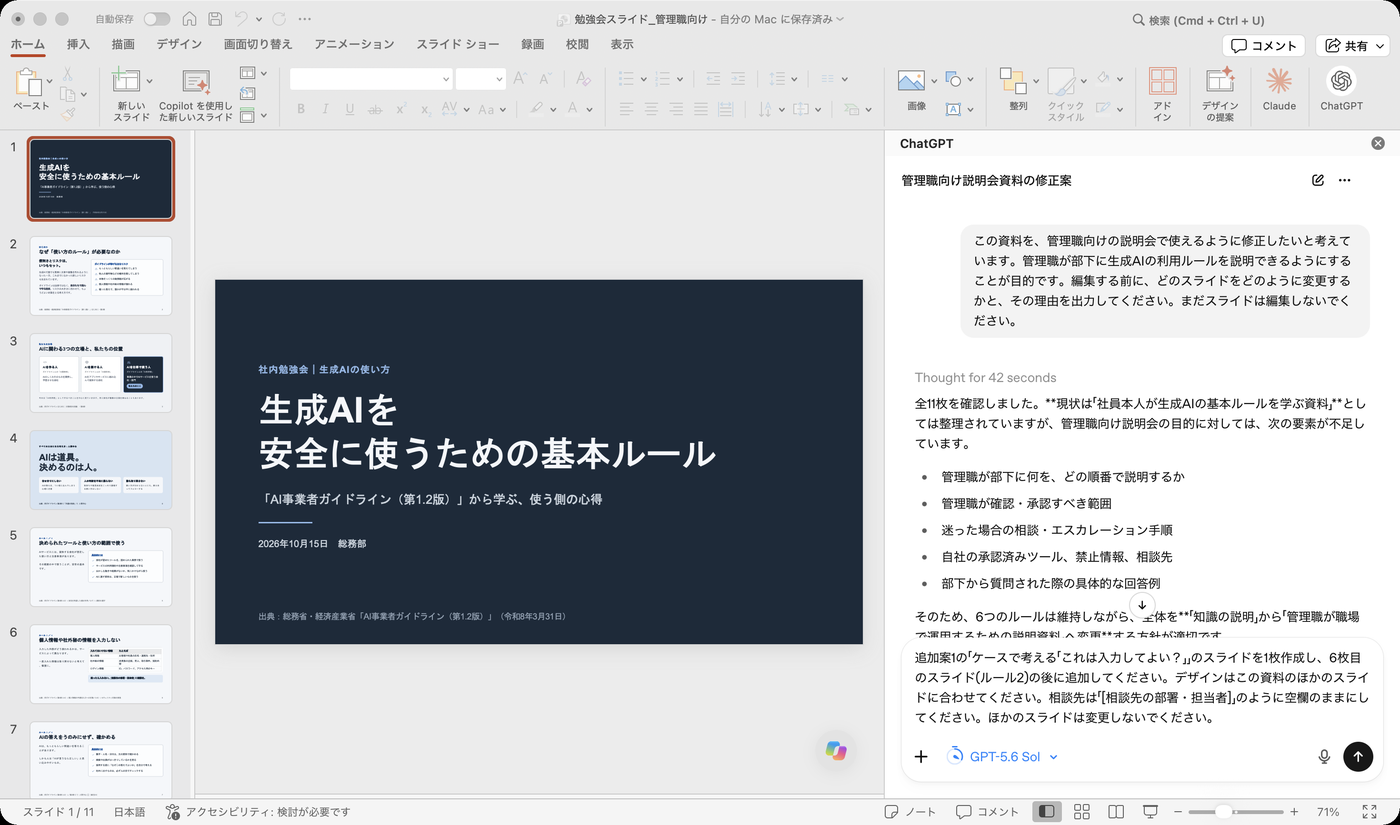Click the Copilot を使用した新しいスライド button
The image size is (1400, 825).
point(196,94)
